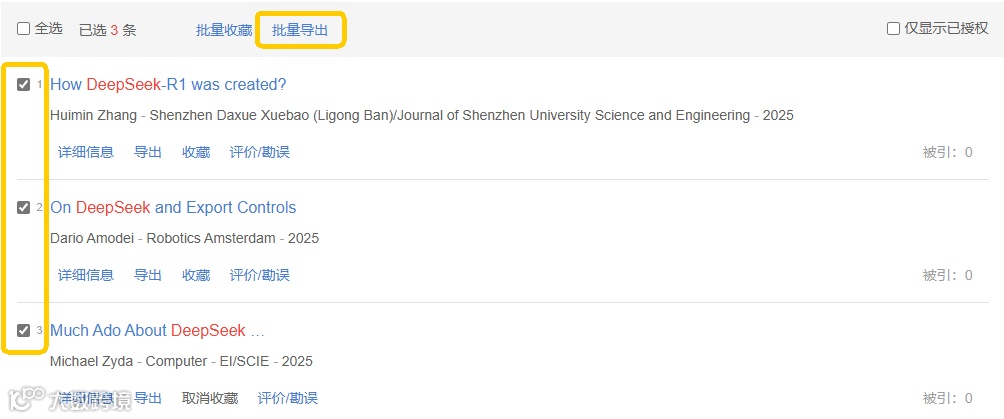Click 收藏 under the second result
This screenshot has height=419, width=1004.
pyautogui.click(x=196, y=275)
